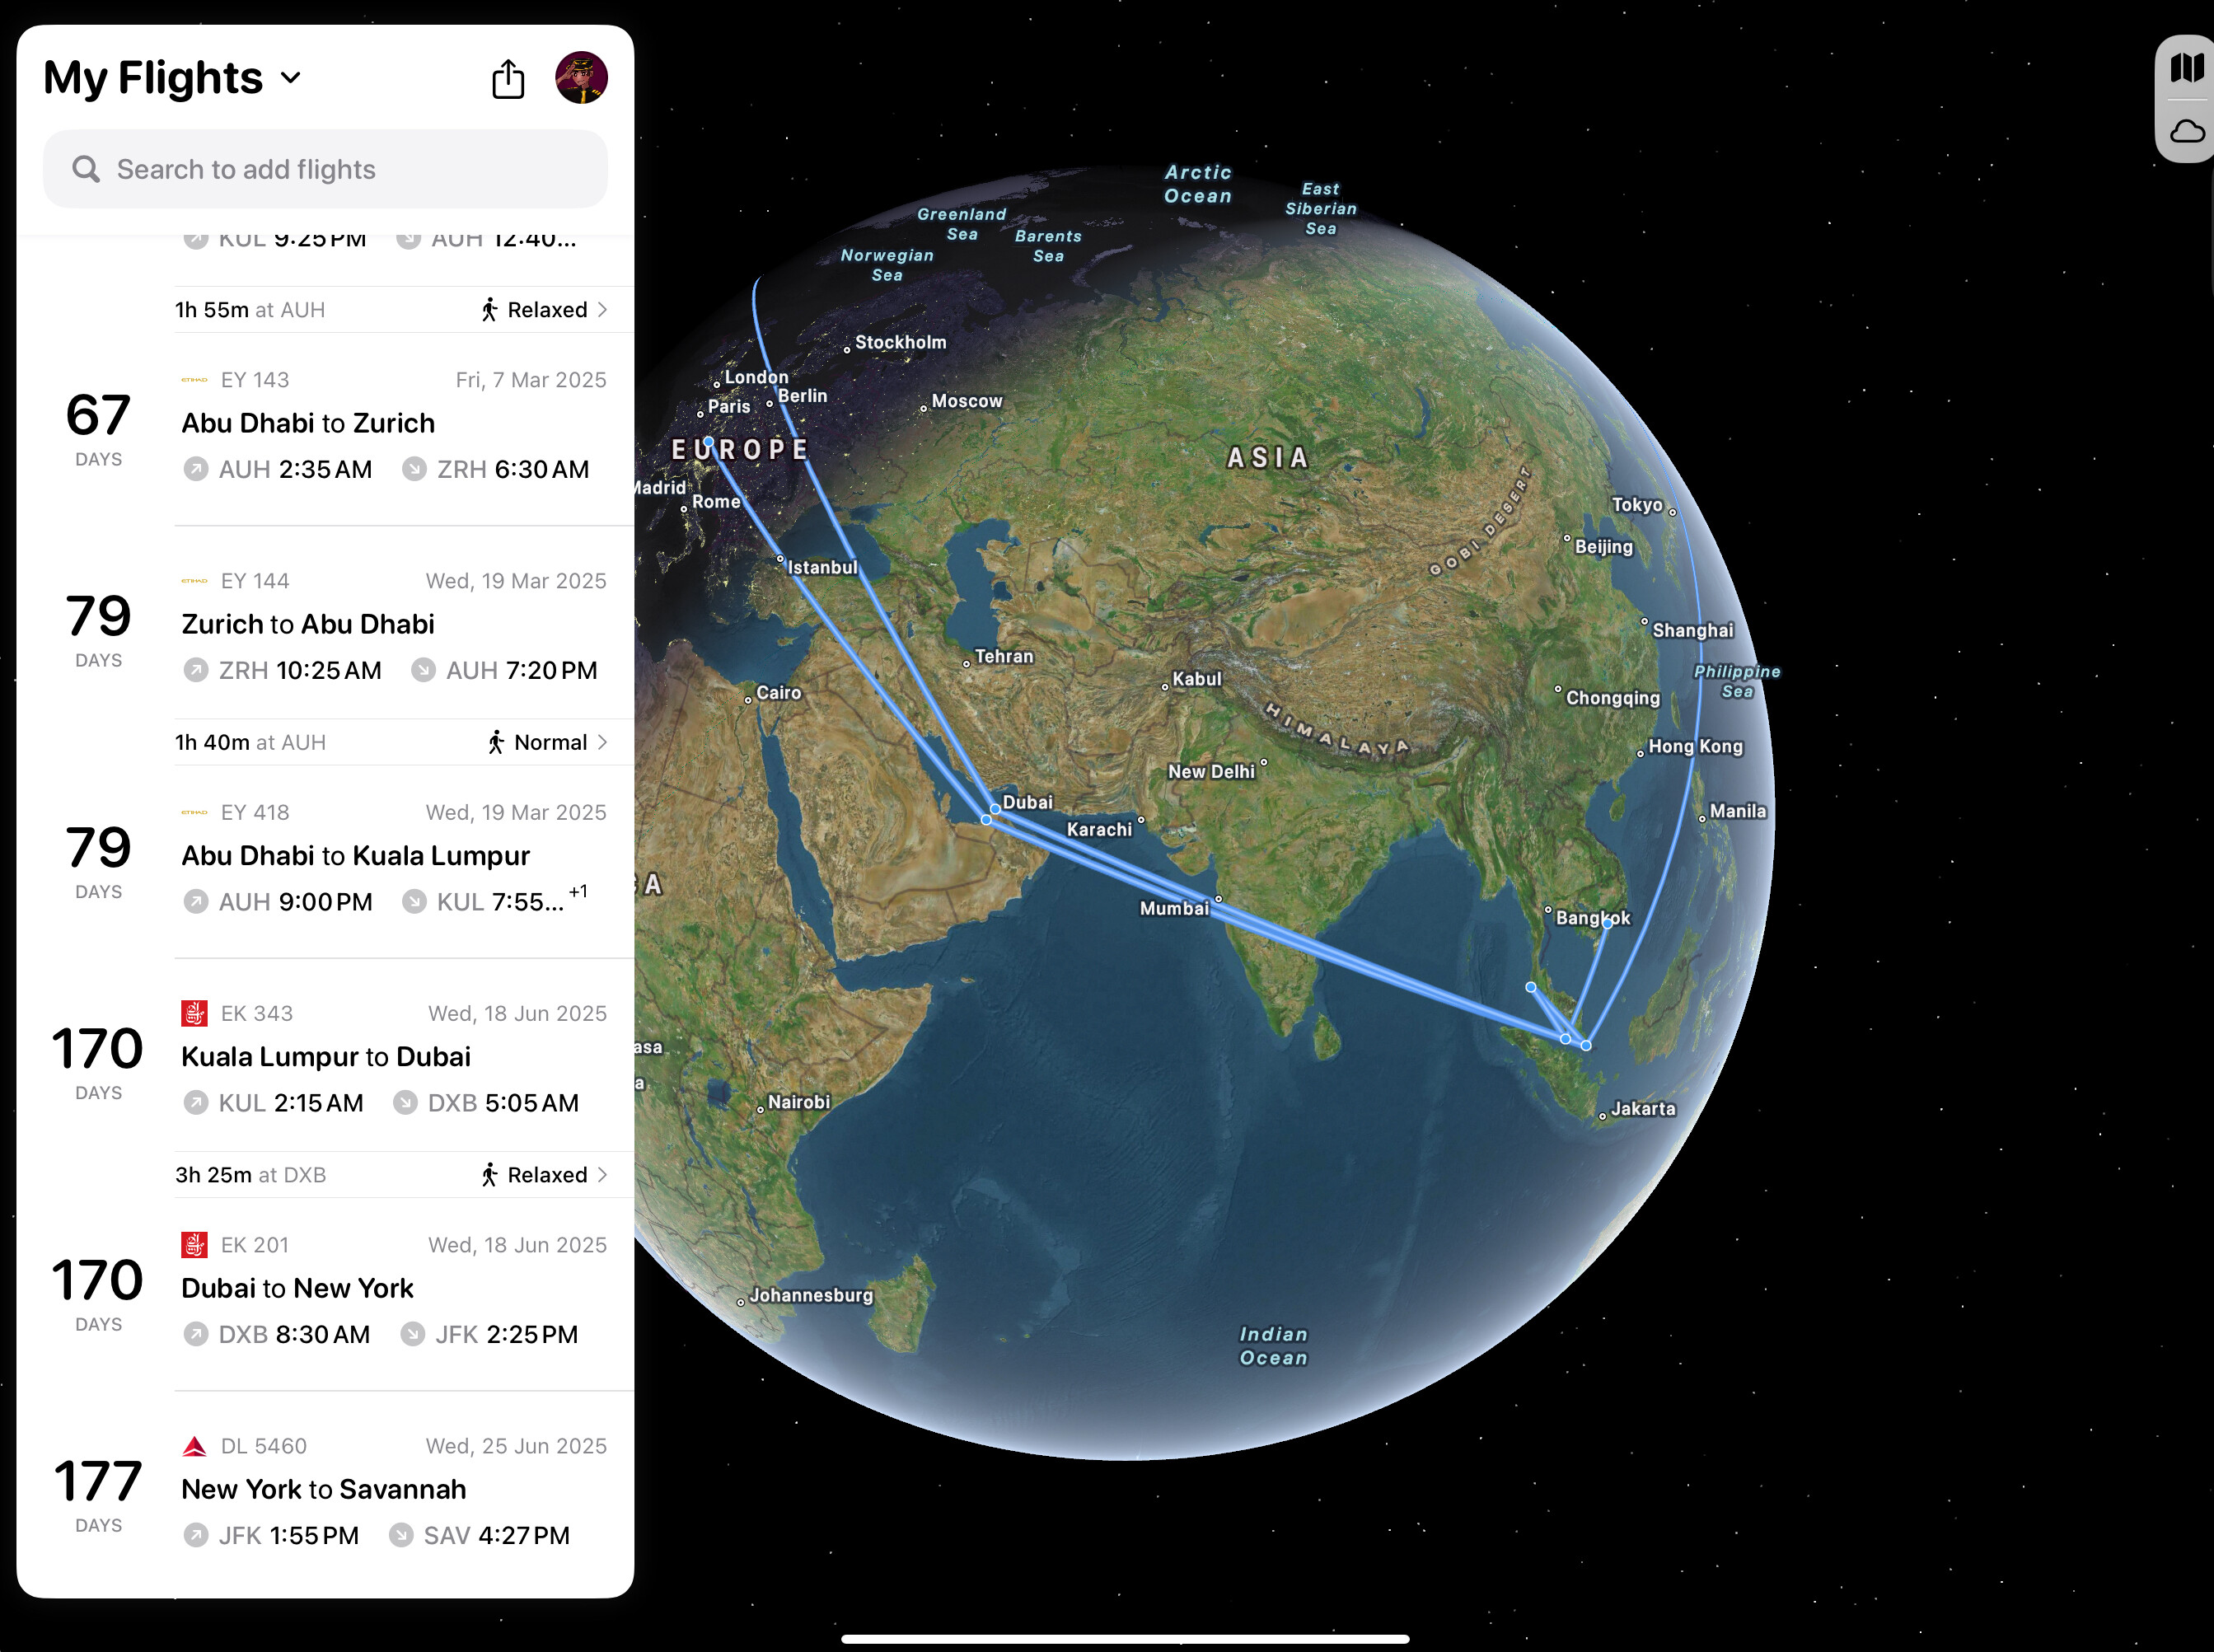2214x1652 pixels.
Task: Open the profile avatar
Action: tap(581, 78)
